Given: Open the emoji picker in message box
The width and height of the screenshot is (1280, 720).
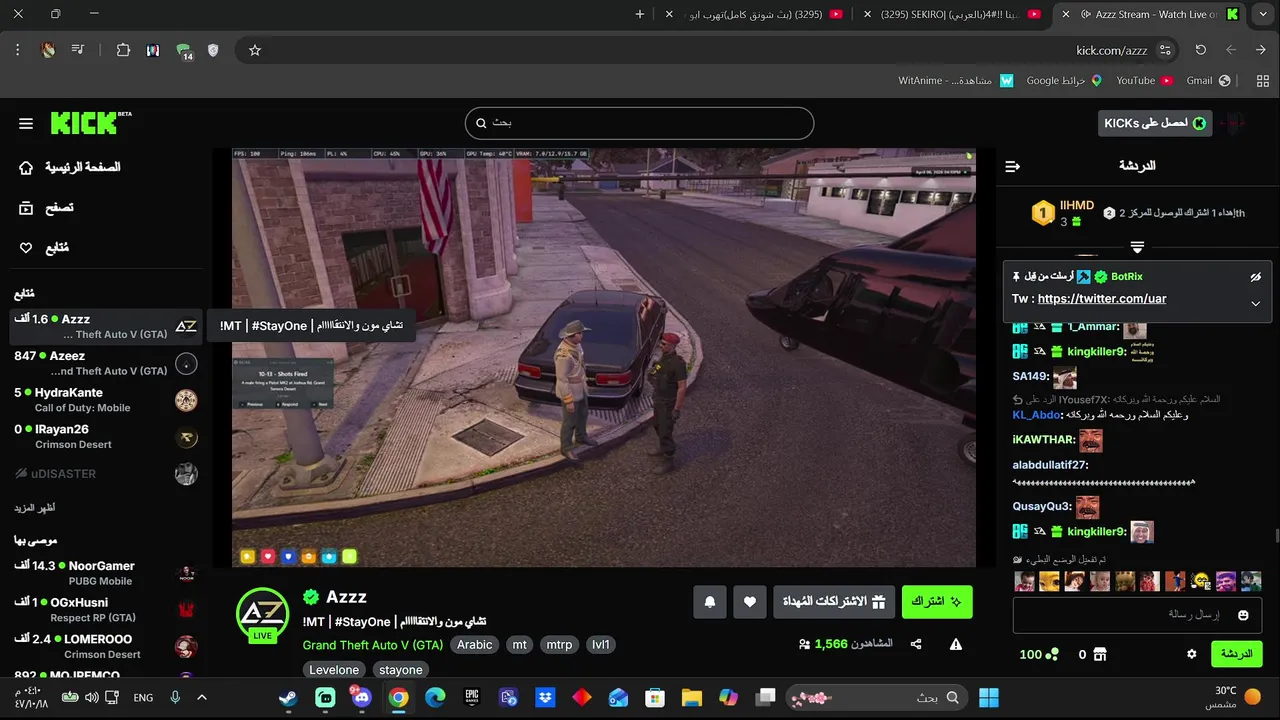Looking at the screenshot, I should pyautogui.click(x=1243, y=615).
